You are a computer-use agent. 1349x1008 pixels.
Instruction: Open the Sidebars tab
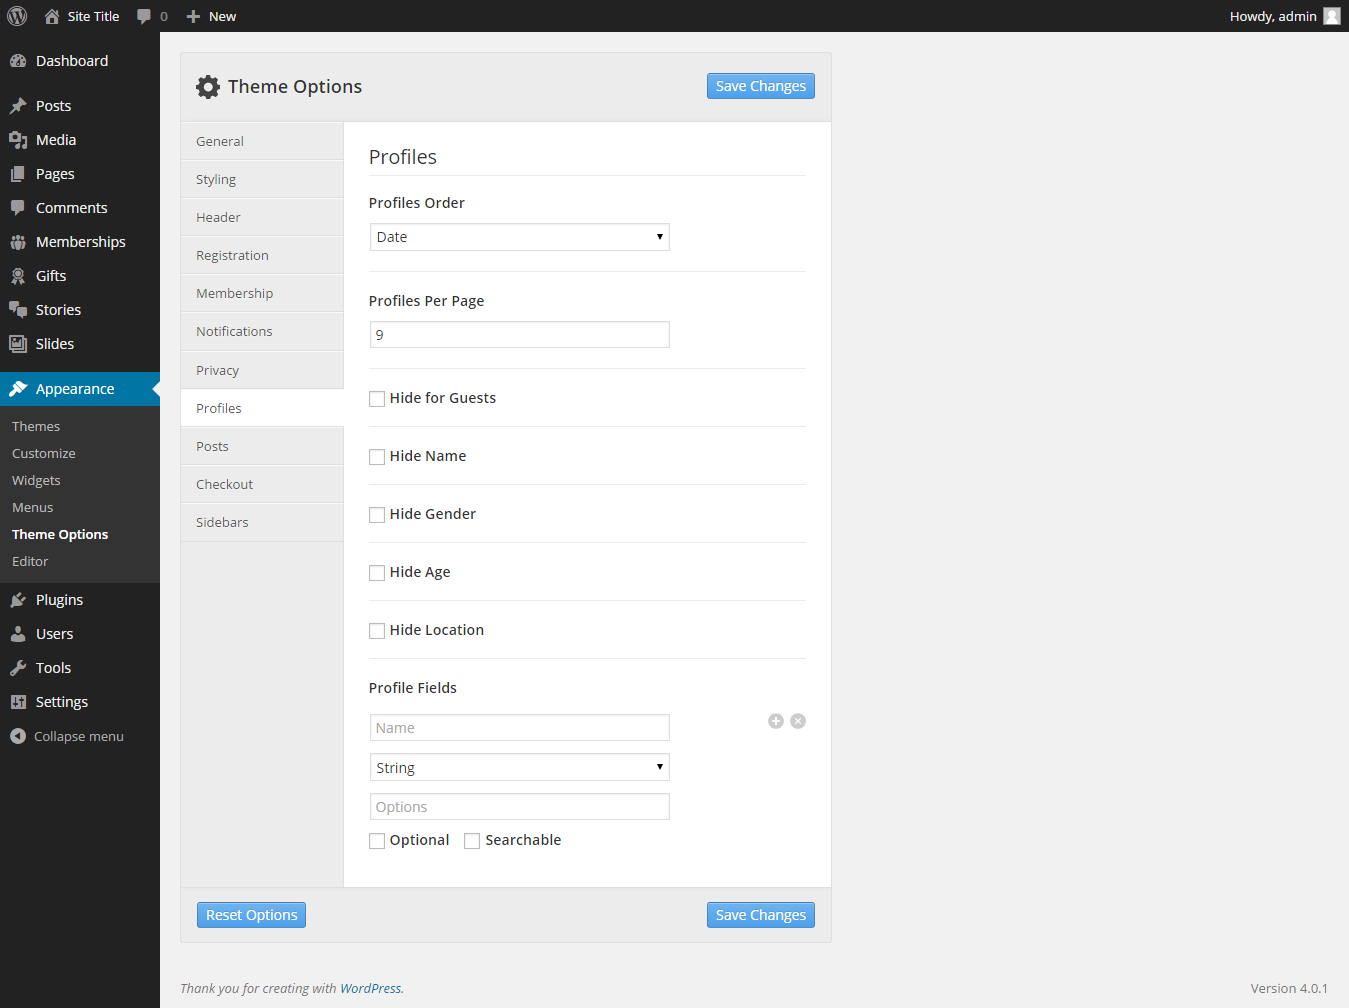pos(262,522)
